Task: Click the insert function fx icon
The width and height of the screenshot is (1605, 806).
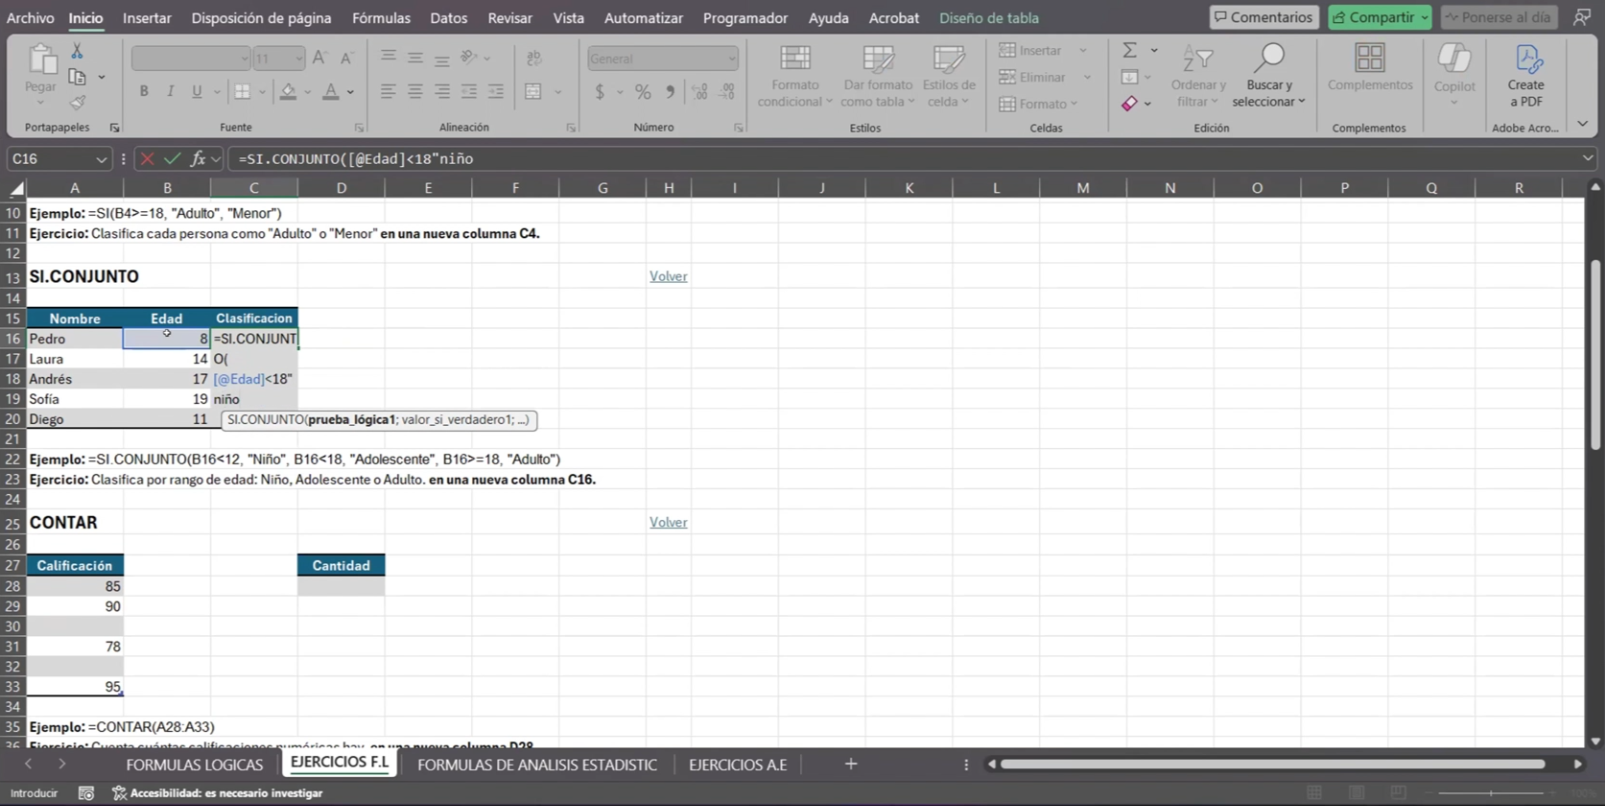Action: pos(198,159)
